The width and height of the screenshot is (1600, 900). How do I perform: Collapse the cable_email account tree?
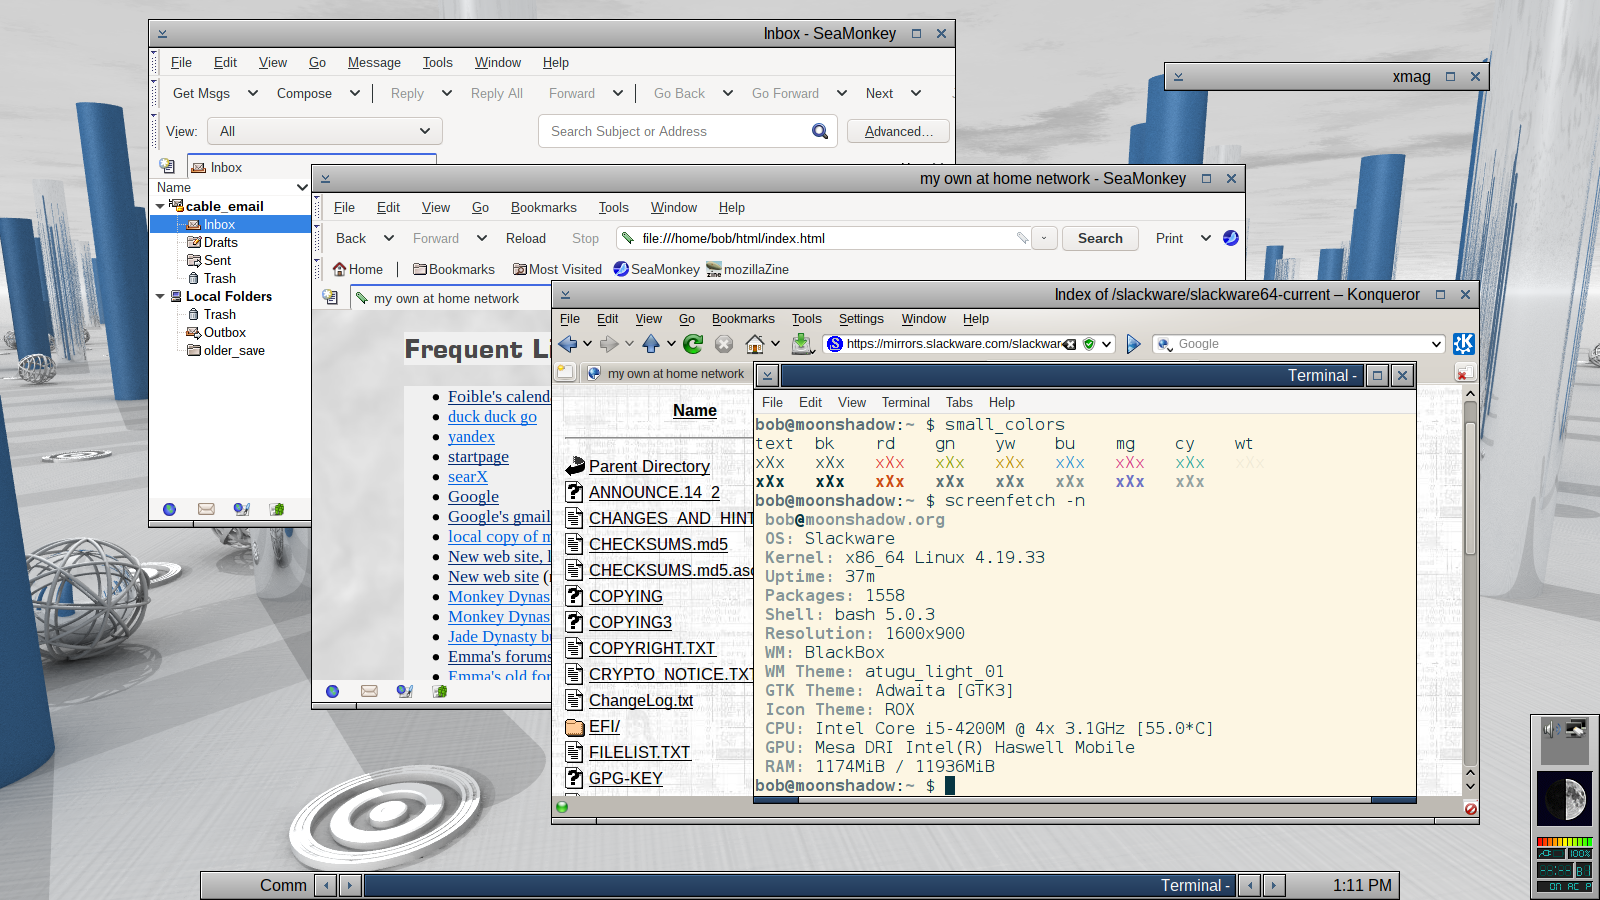160,206
